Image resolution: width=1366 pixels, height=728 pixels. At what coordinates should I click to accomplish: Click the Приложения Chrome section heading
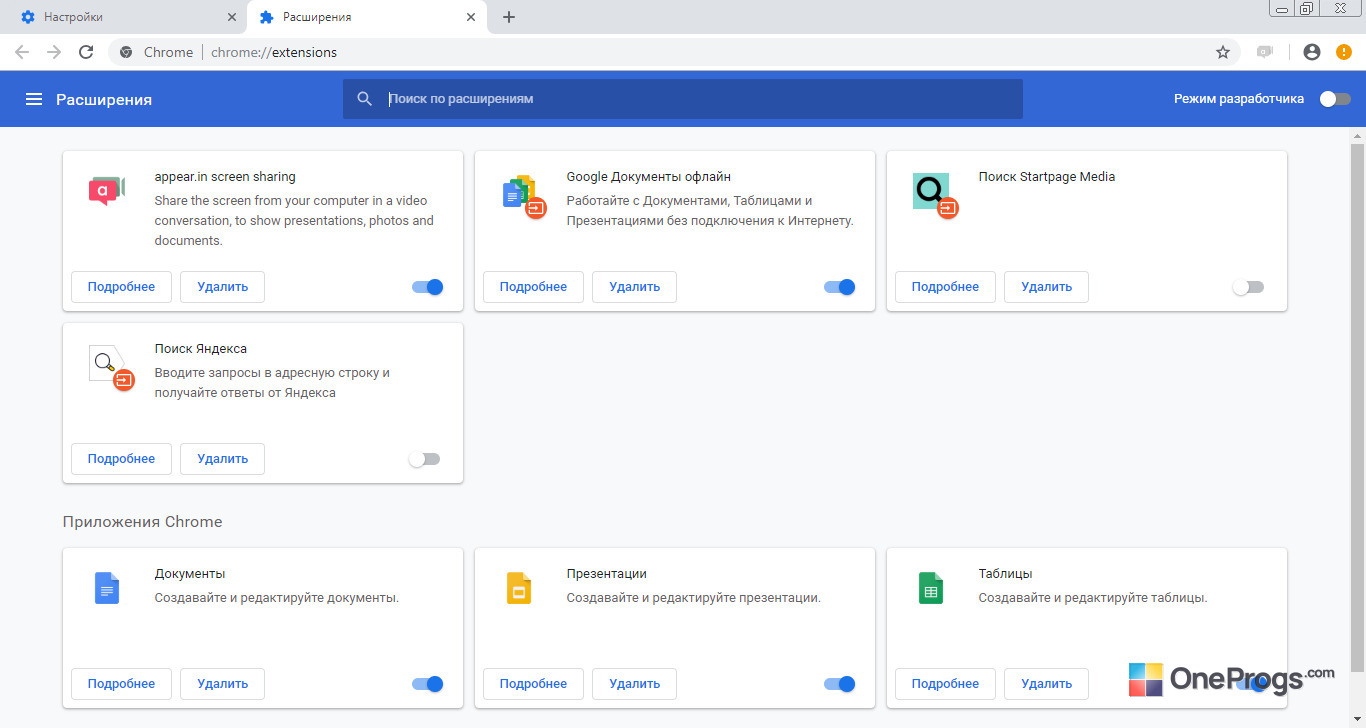pos(142,522)
